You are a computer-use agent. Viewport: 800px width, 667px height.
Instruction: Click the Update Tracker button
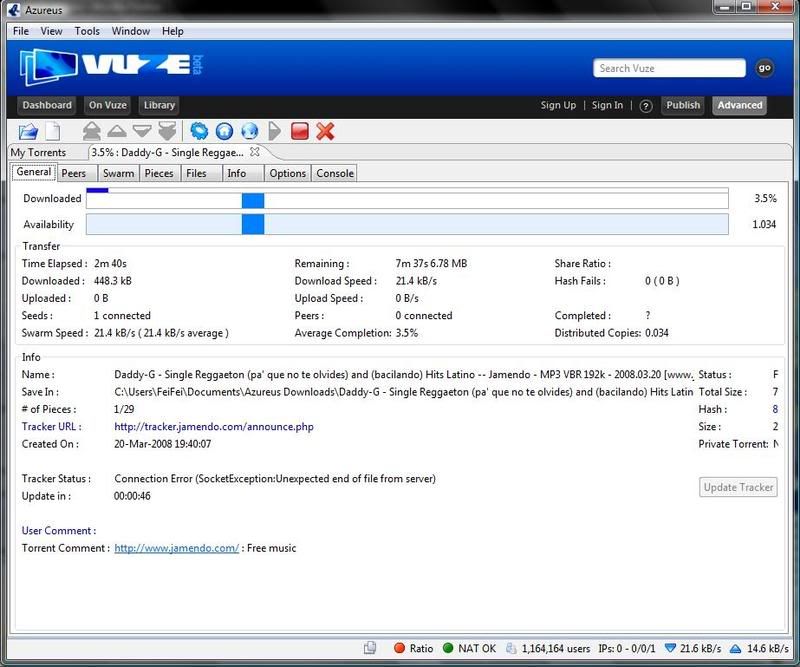pyautogui.click(x=738, y=487)
